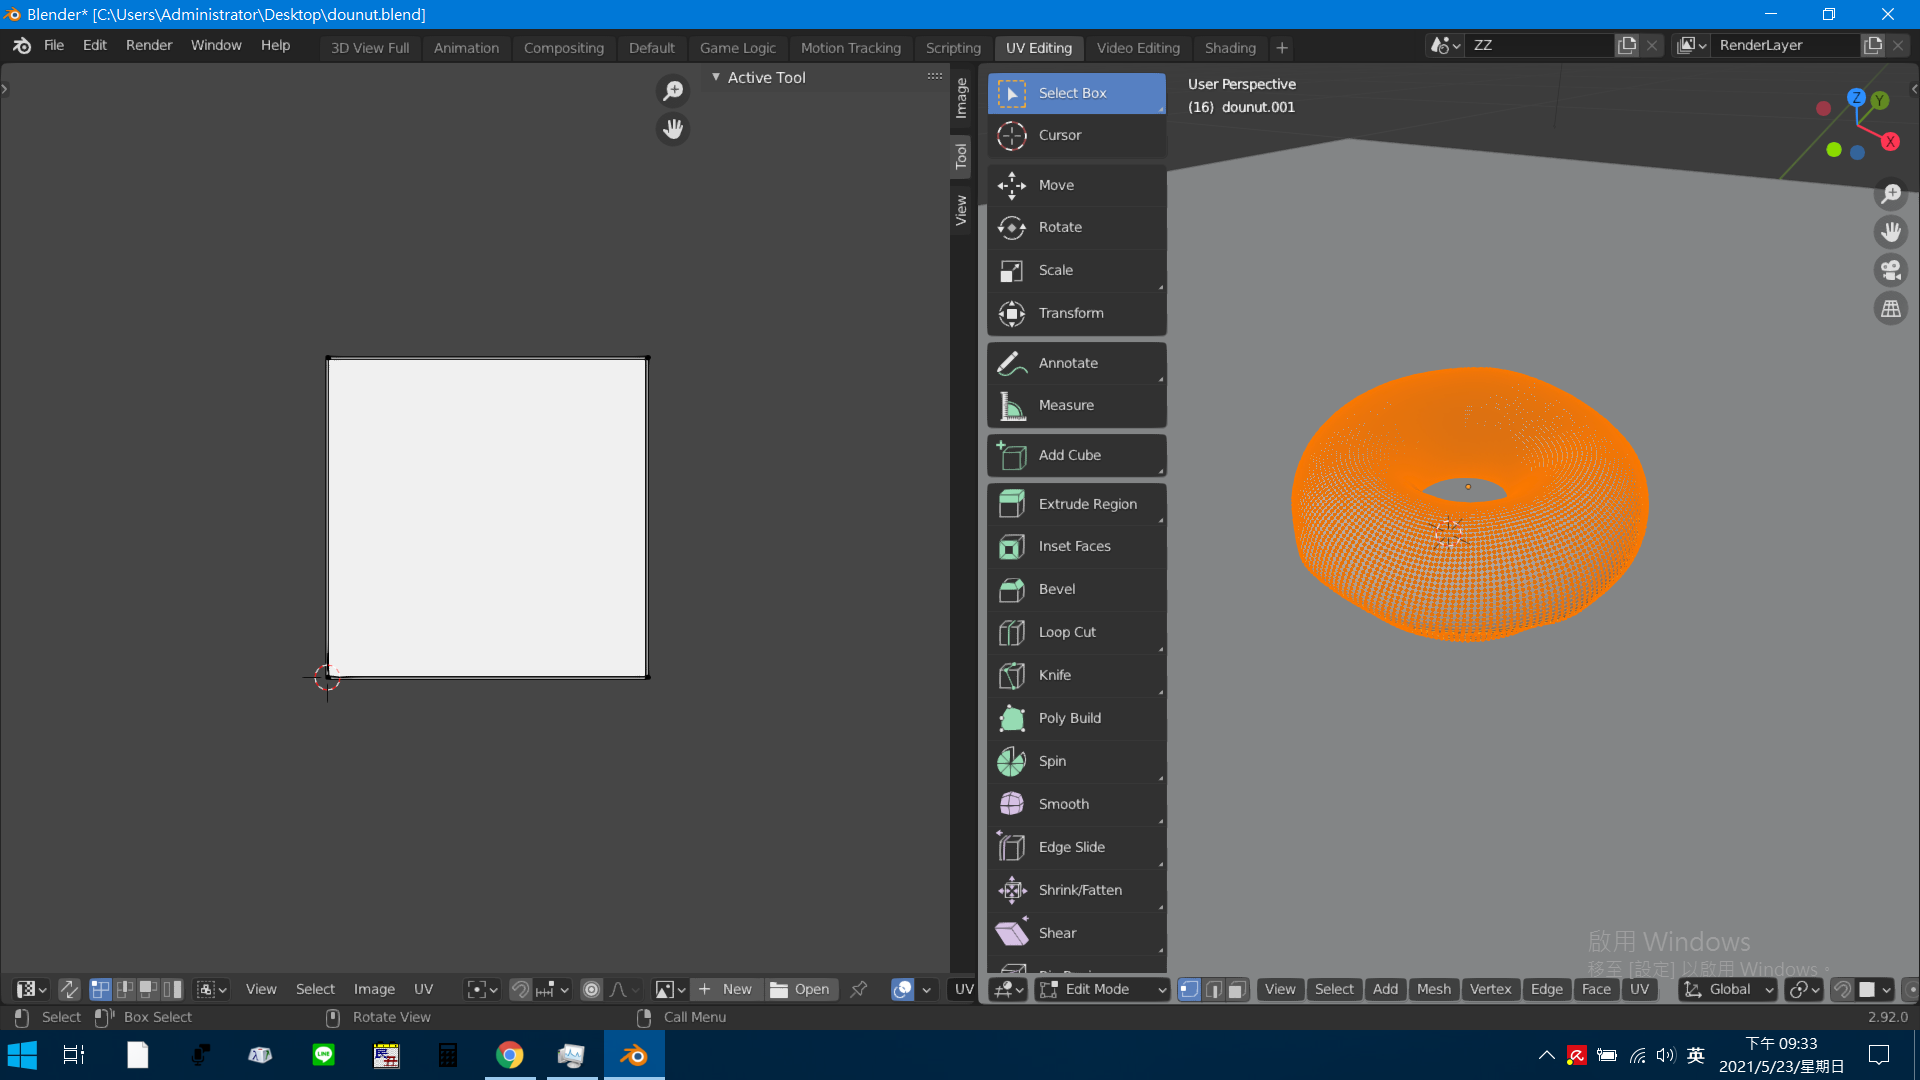Open the 3D viewport pivot point dropdown

pyautogui.click(x=1804, y=989)
